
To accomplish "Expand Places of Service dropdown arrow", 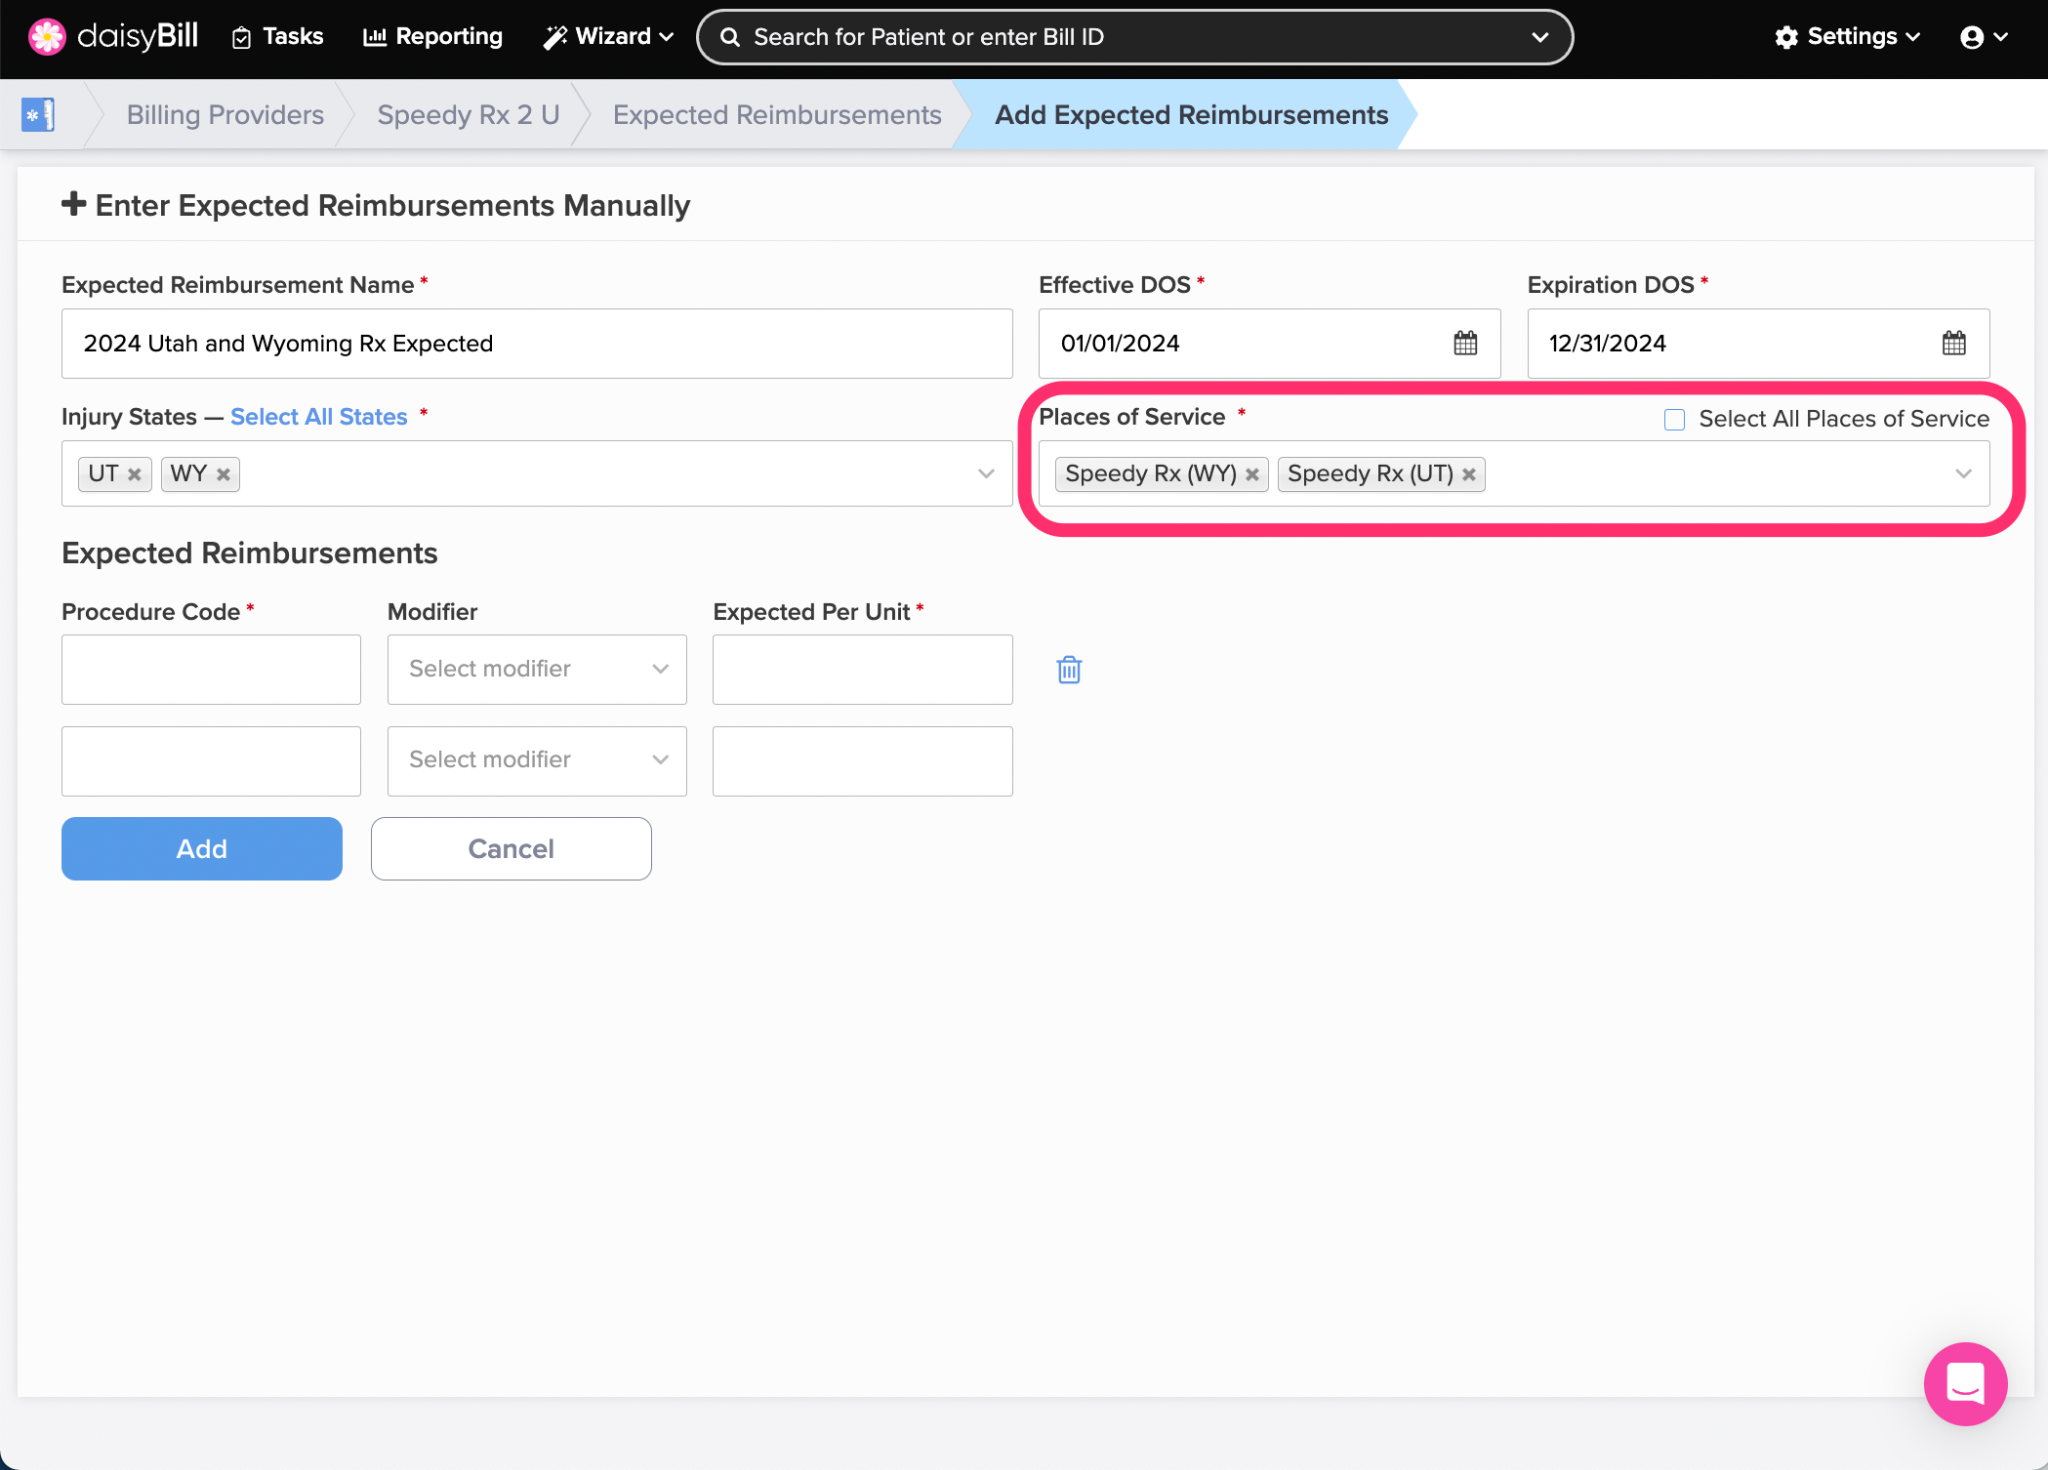I will pyautogui.click(x=1963, y=474).
